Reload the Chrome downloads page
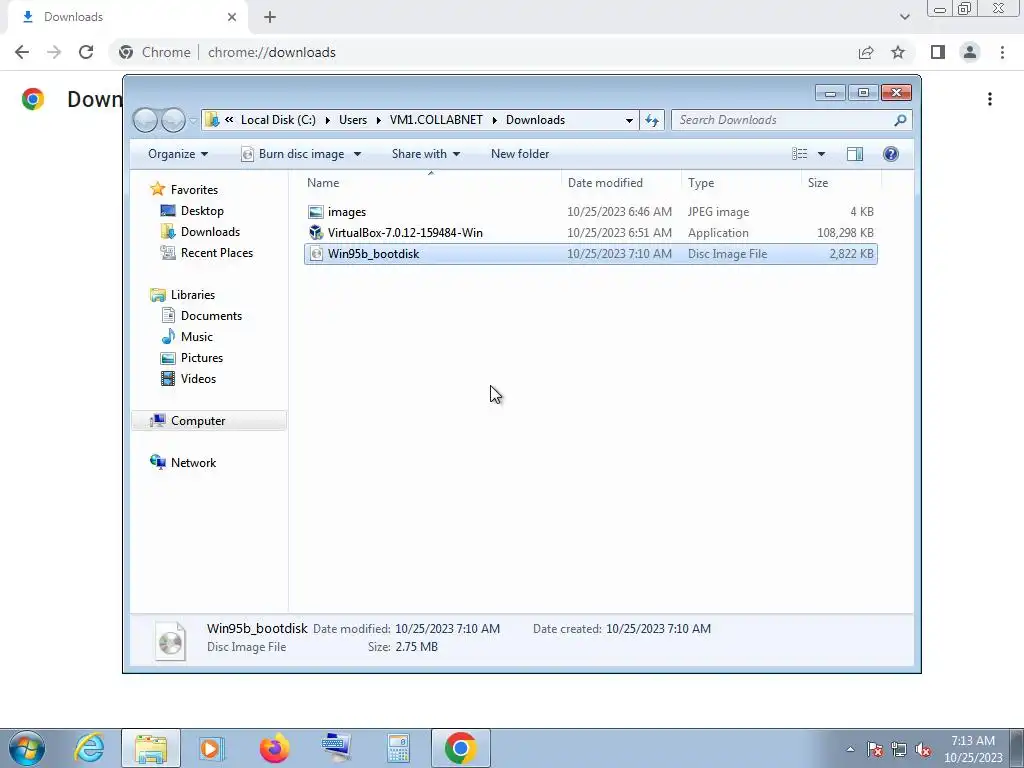 86,52
